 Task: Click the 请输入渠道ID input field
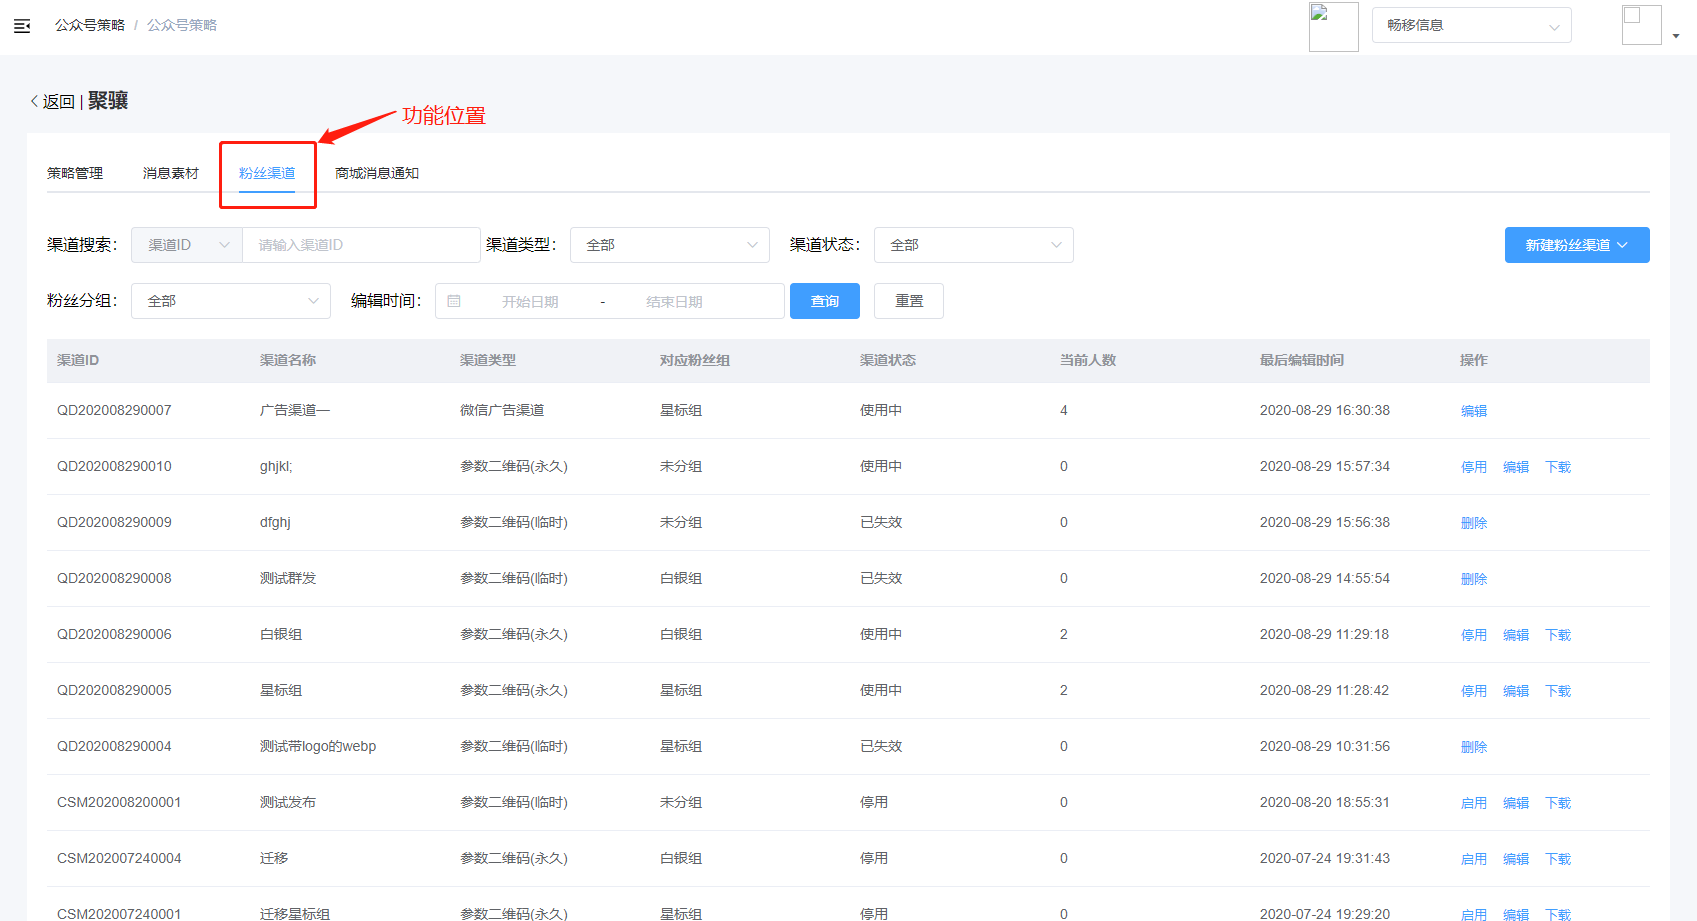pos(360,245)
